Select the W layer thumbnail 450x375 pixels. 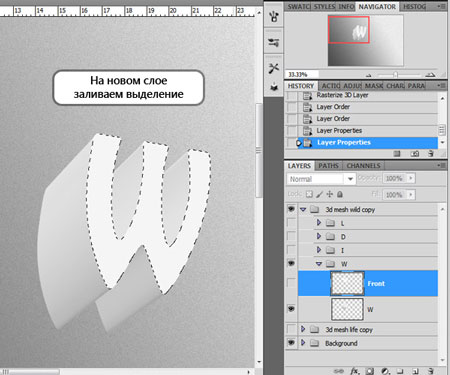347,309
